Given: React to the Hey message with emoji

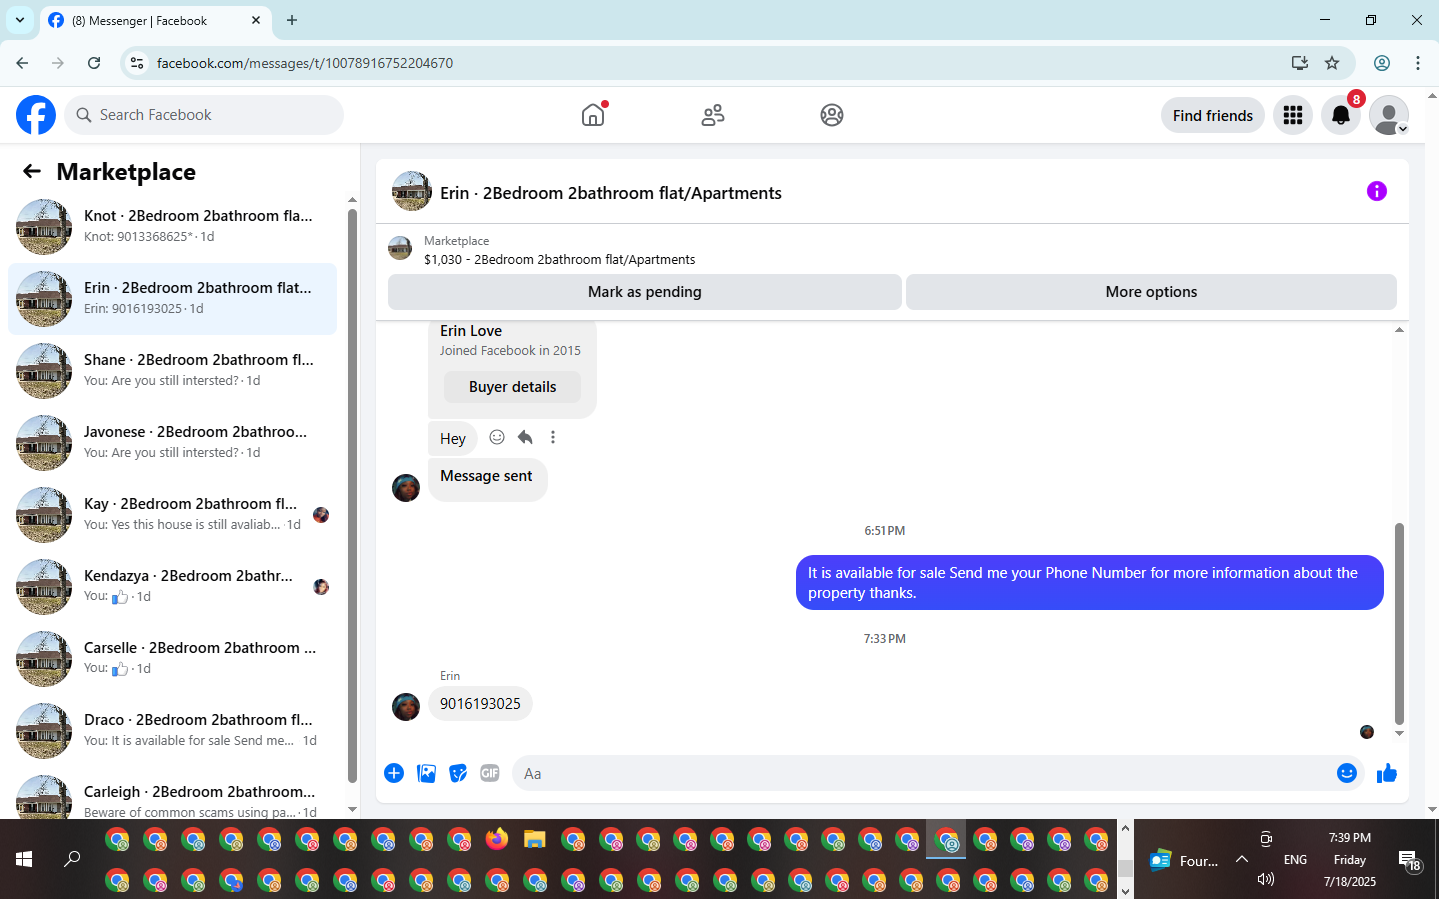Looking at the screenshot, I should coord(497,437).
